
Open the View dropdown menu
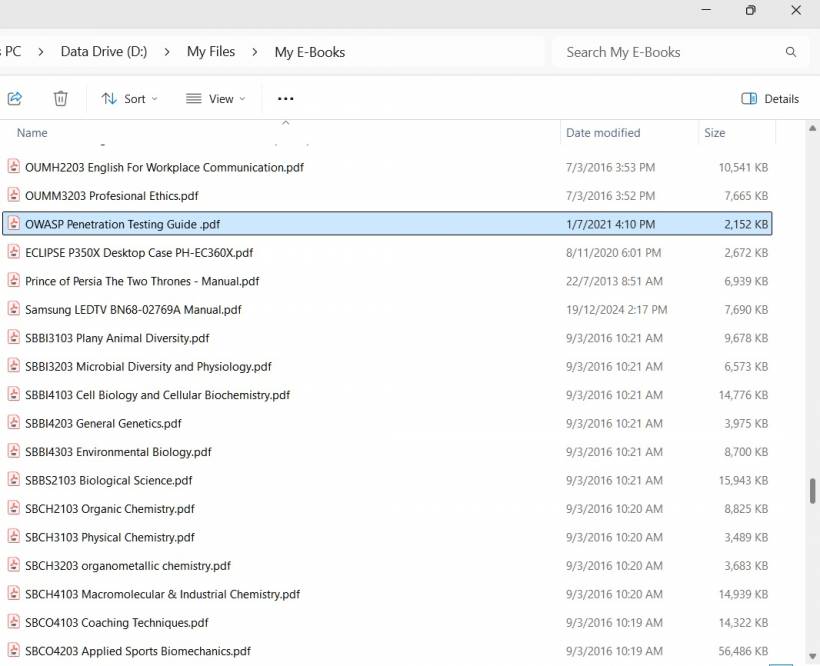(x=215, y=99)
